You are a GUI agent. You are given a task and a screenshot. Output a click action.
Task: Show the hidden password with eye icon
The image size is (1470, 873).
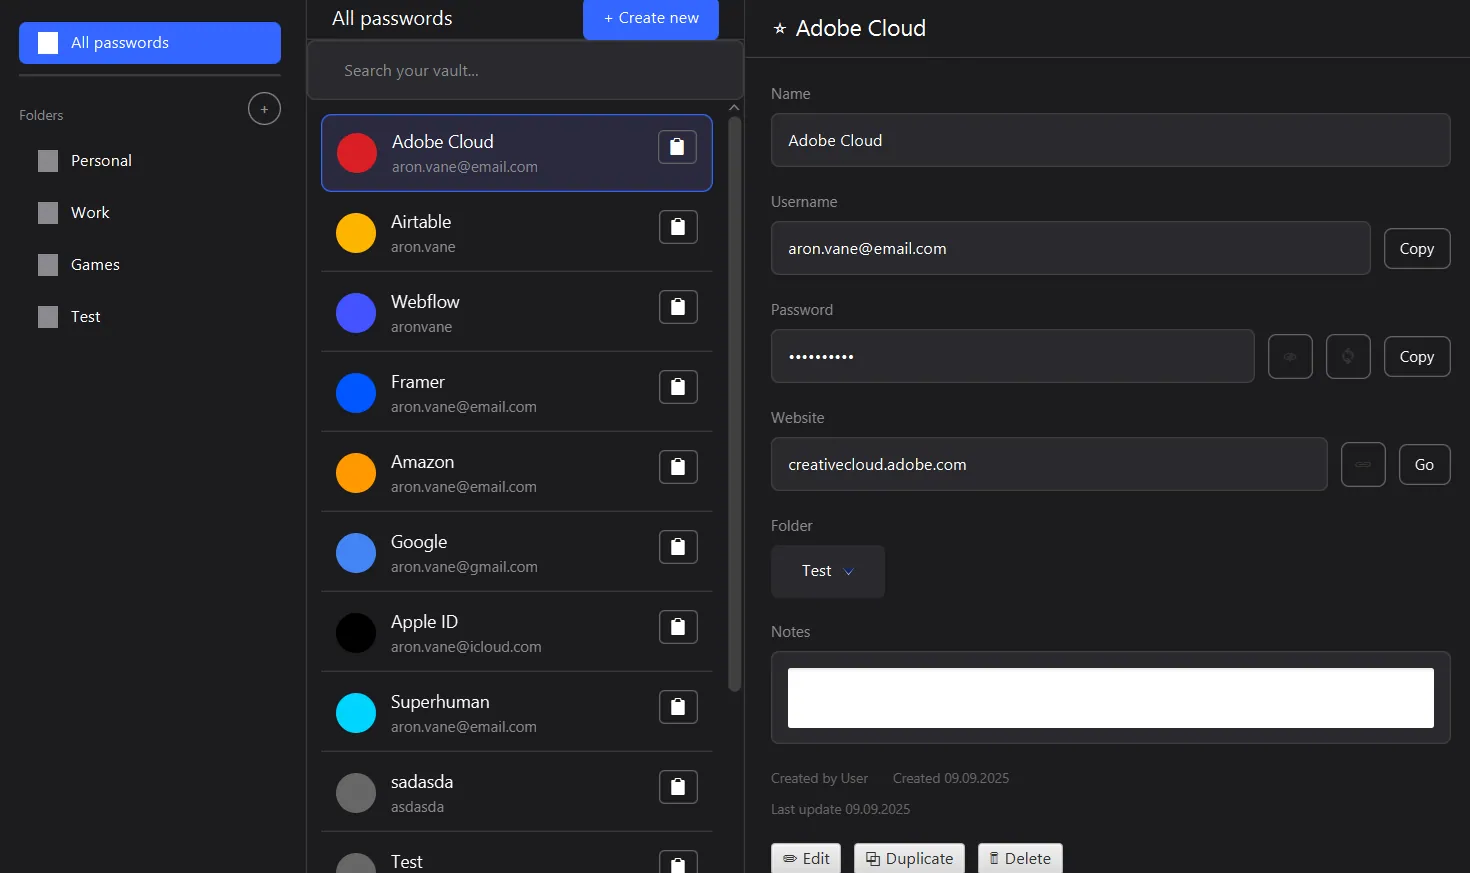1290,357
